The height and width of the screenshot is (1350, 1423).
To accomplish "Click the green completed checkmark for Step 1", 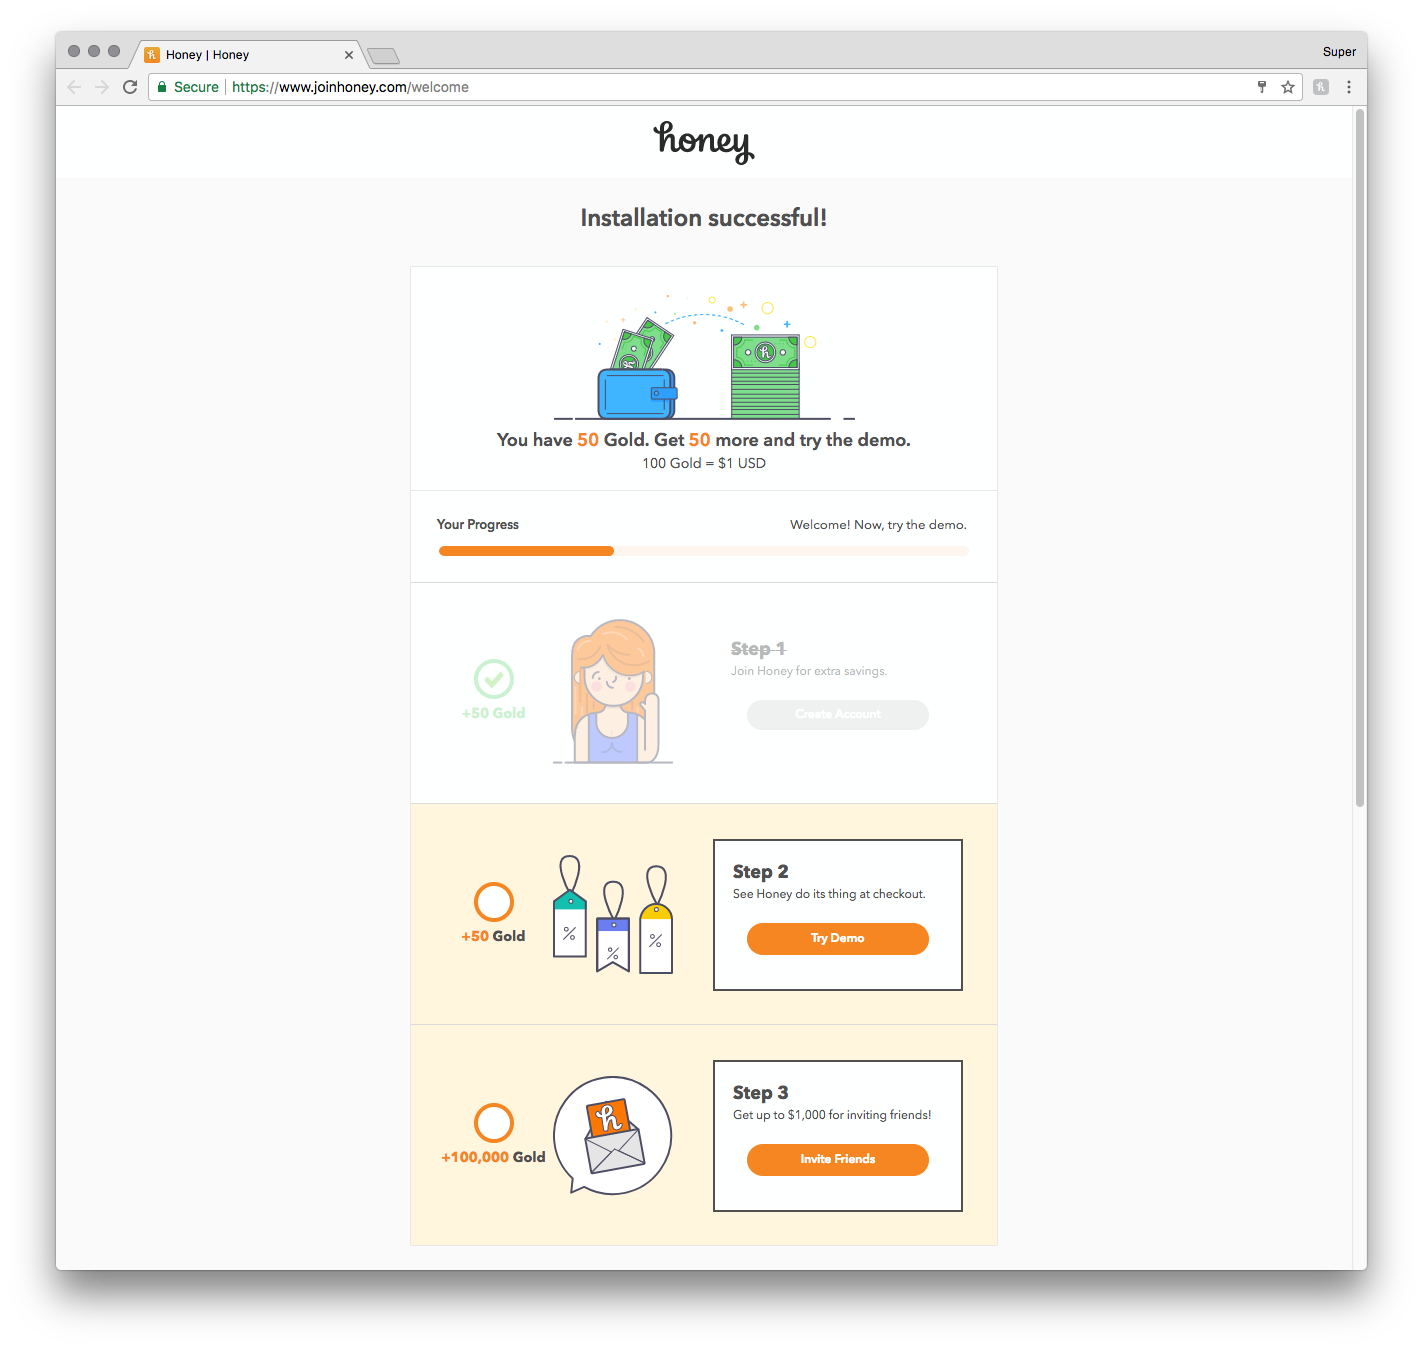I will coord(494,679).
